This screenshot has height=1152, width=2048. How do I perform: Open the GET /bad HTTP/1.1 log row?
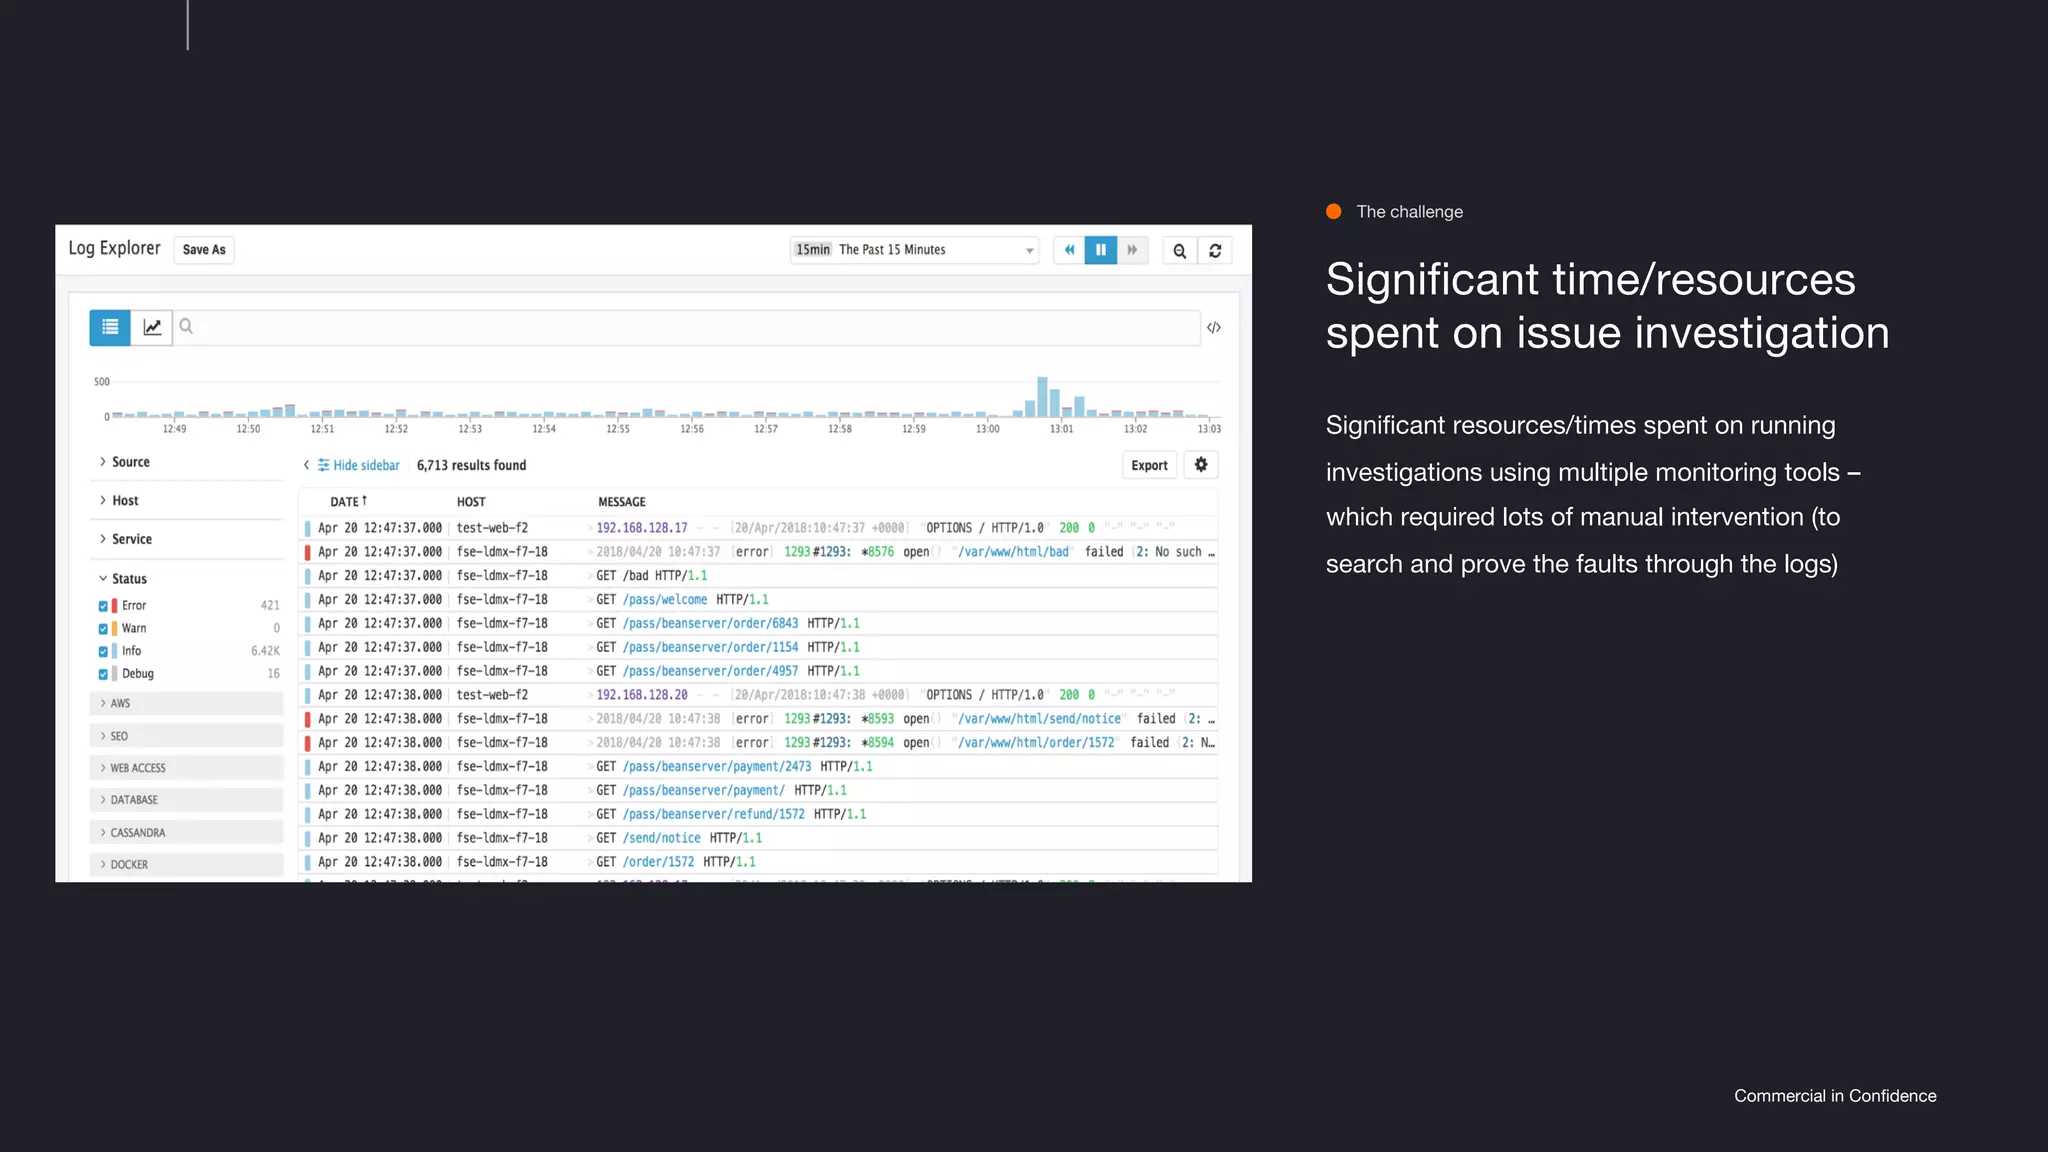760,576
